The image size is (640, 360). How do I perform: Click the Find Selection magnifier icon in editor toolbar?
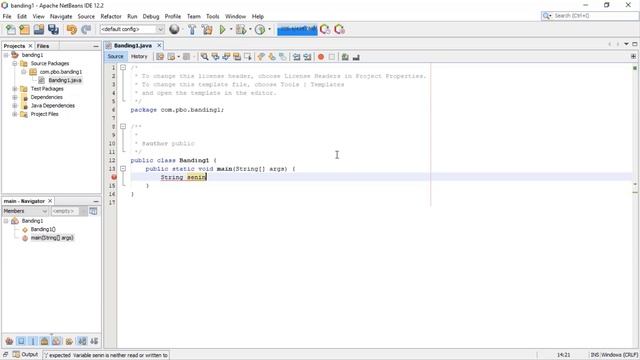tap(204, 57)
